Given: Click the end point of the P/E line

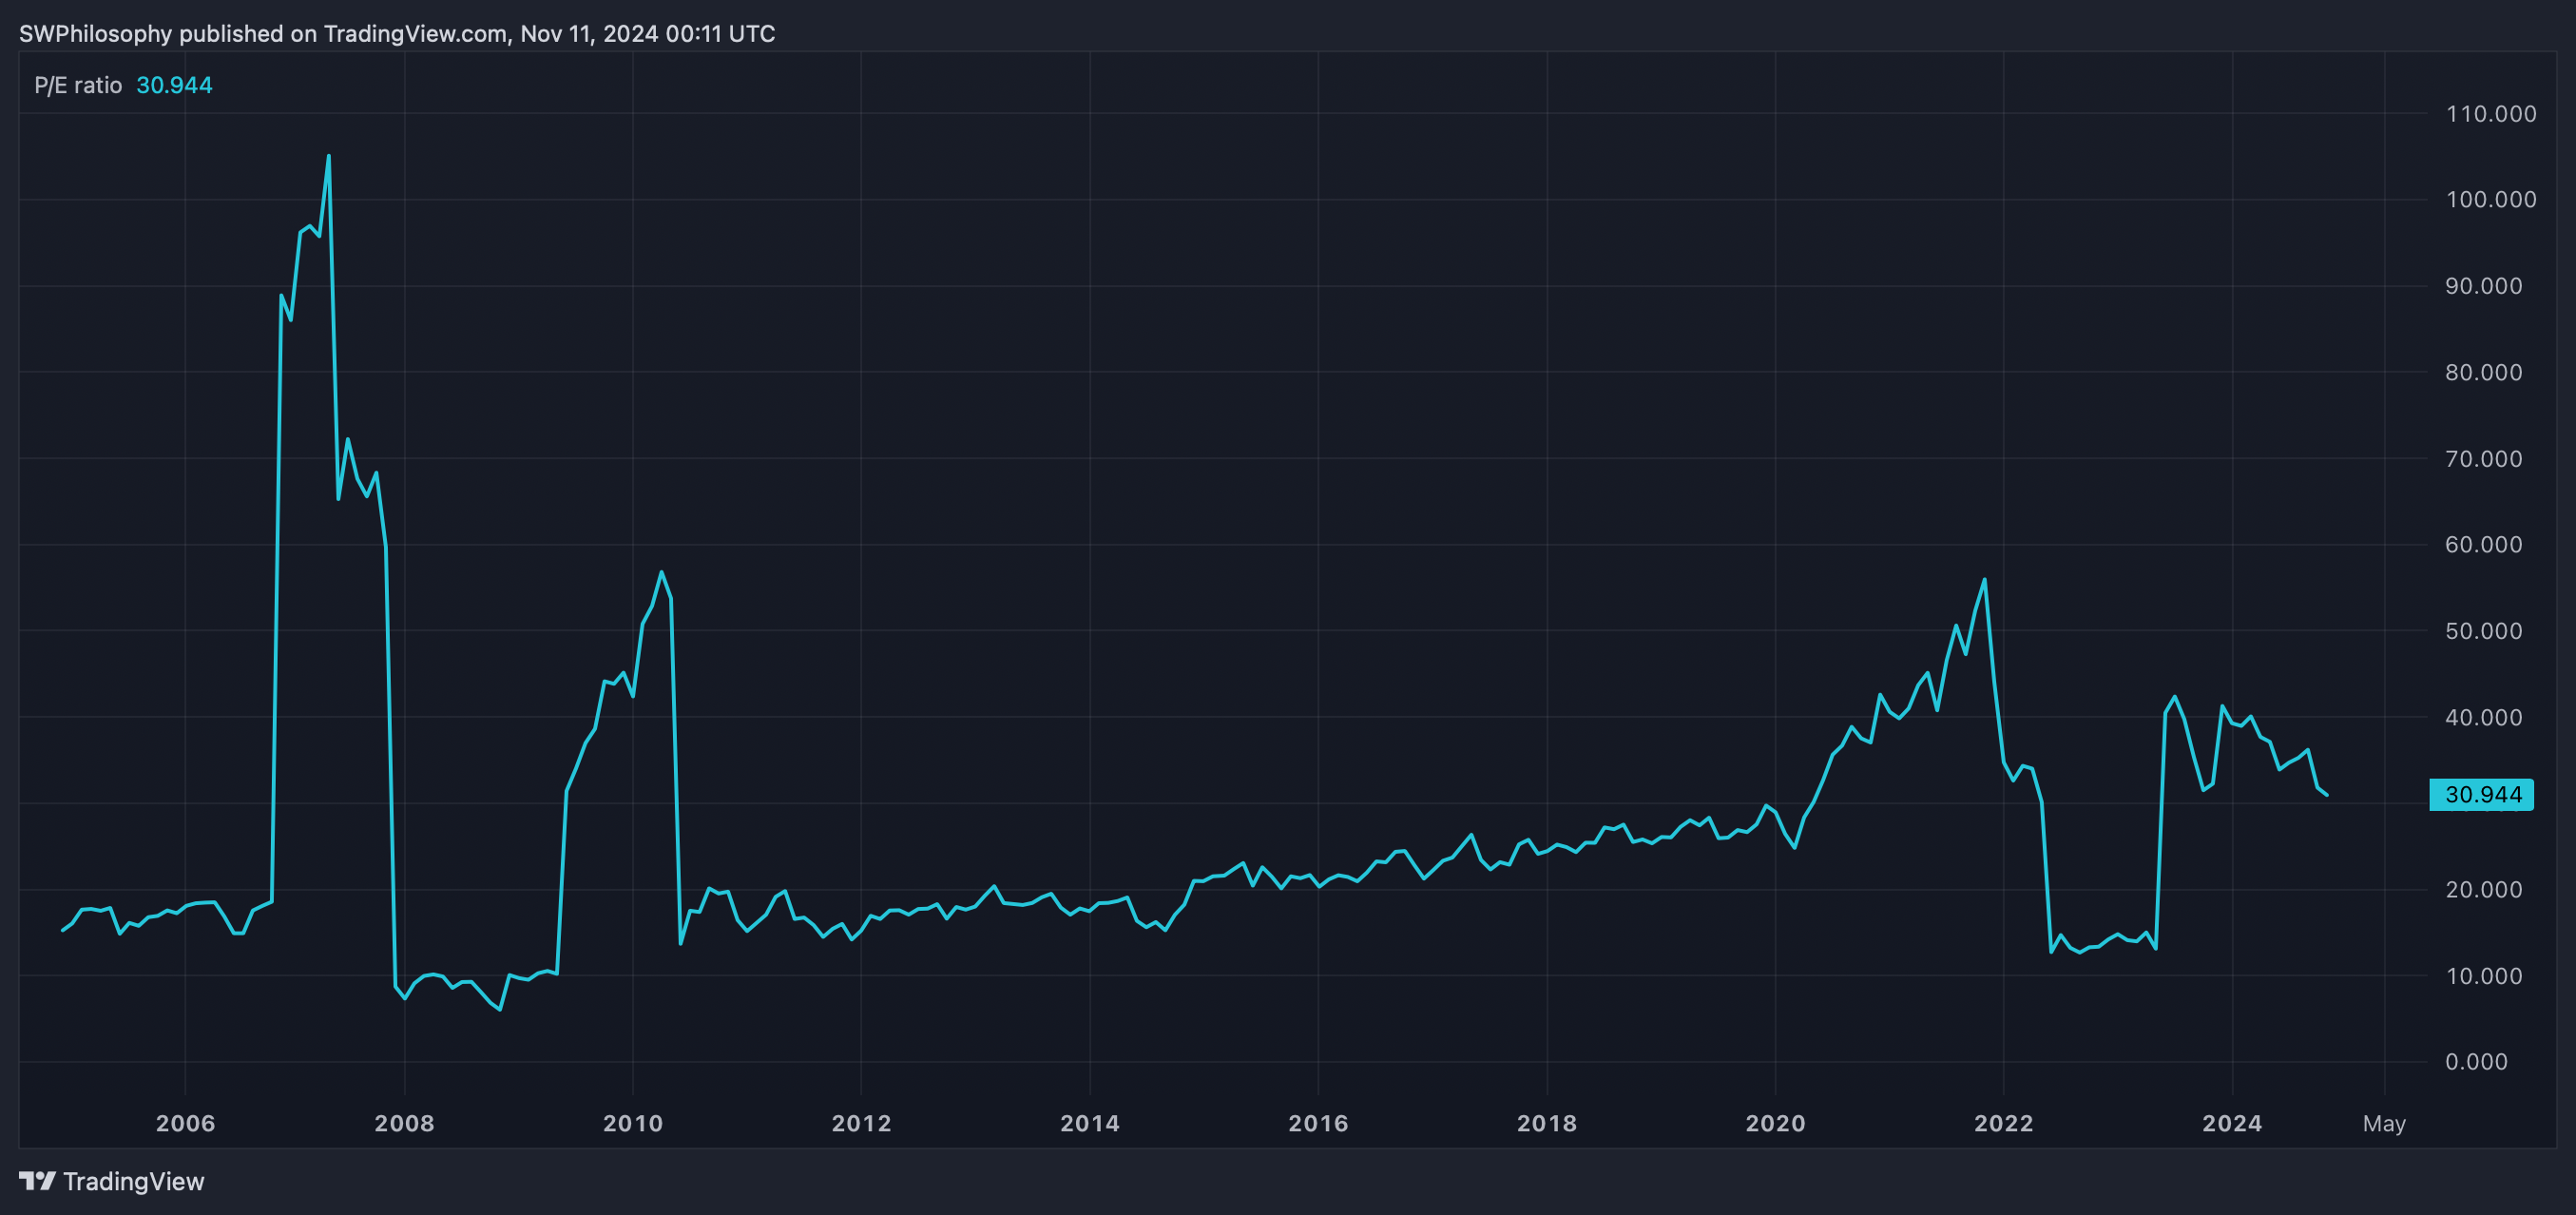Looking at the screenshot, I should pyautogui.click(x=2327, y=795).
